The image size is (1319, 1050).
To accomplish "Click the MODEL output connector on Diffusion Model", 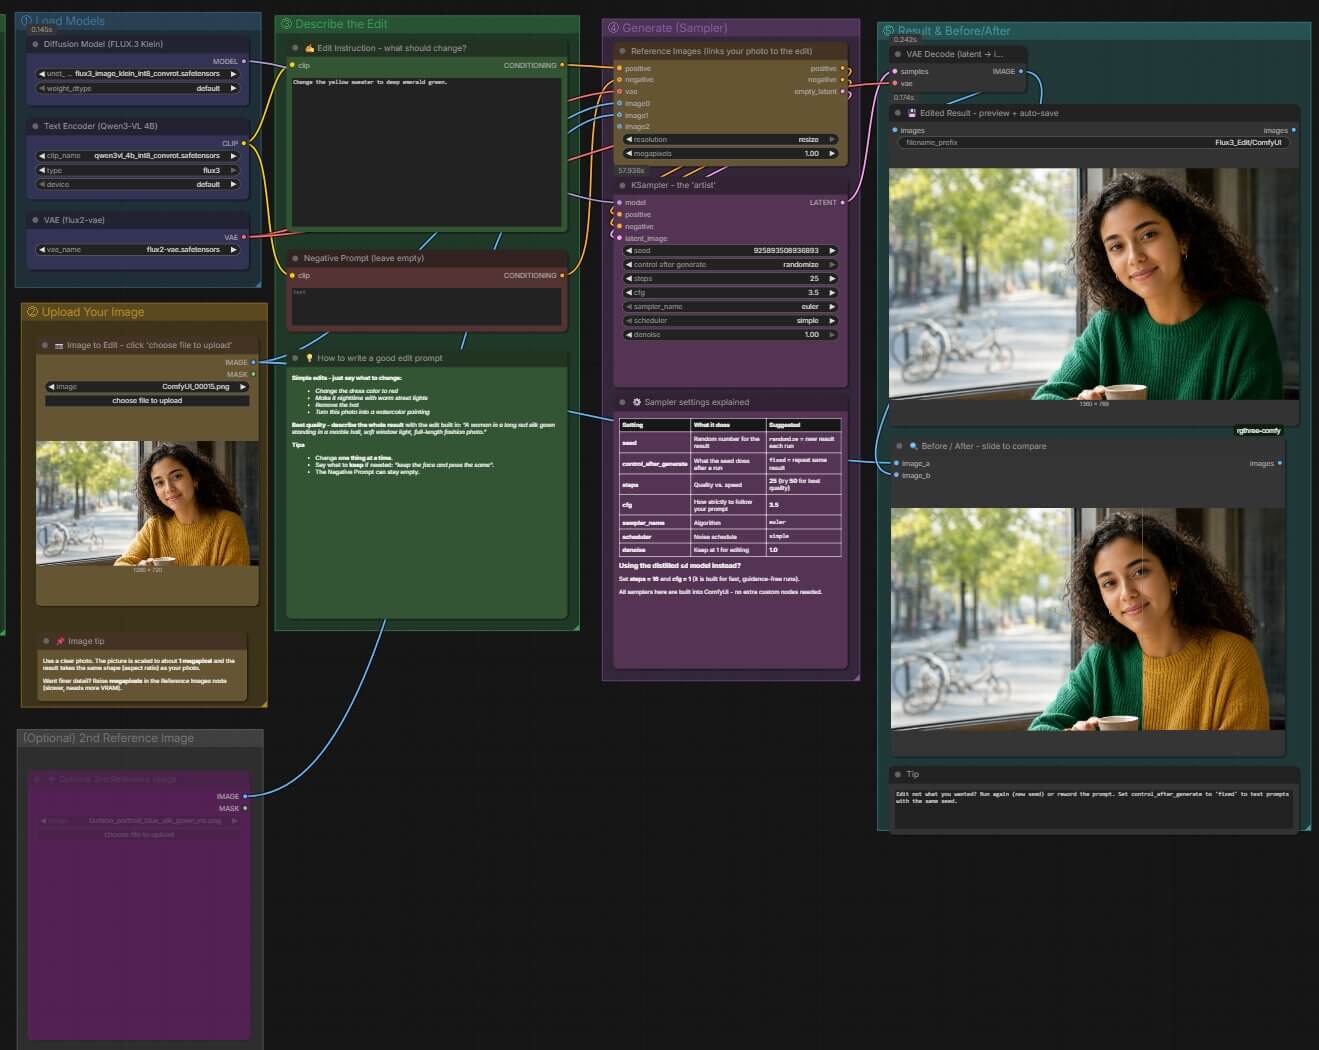I will point(245,61).
